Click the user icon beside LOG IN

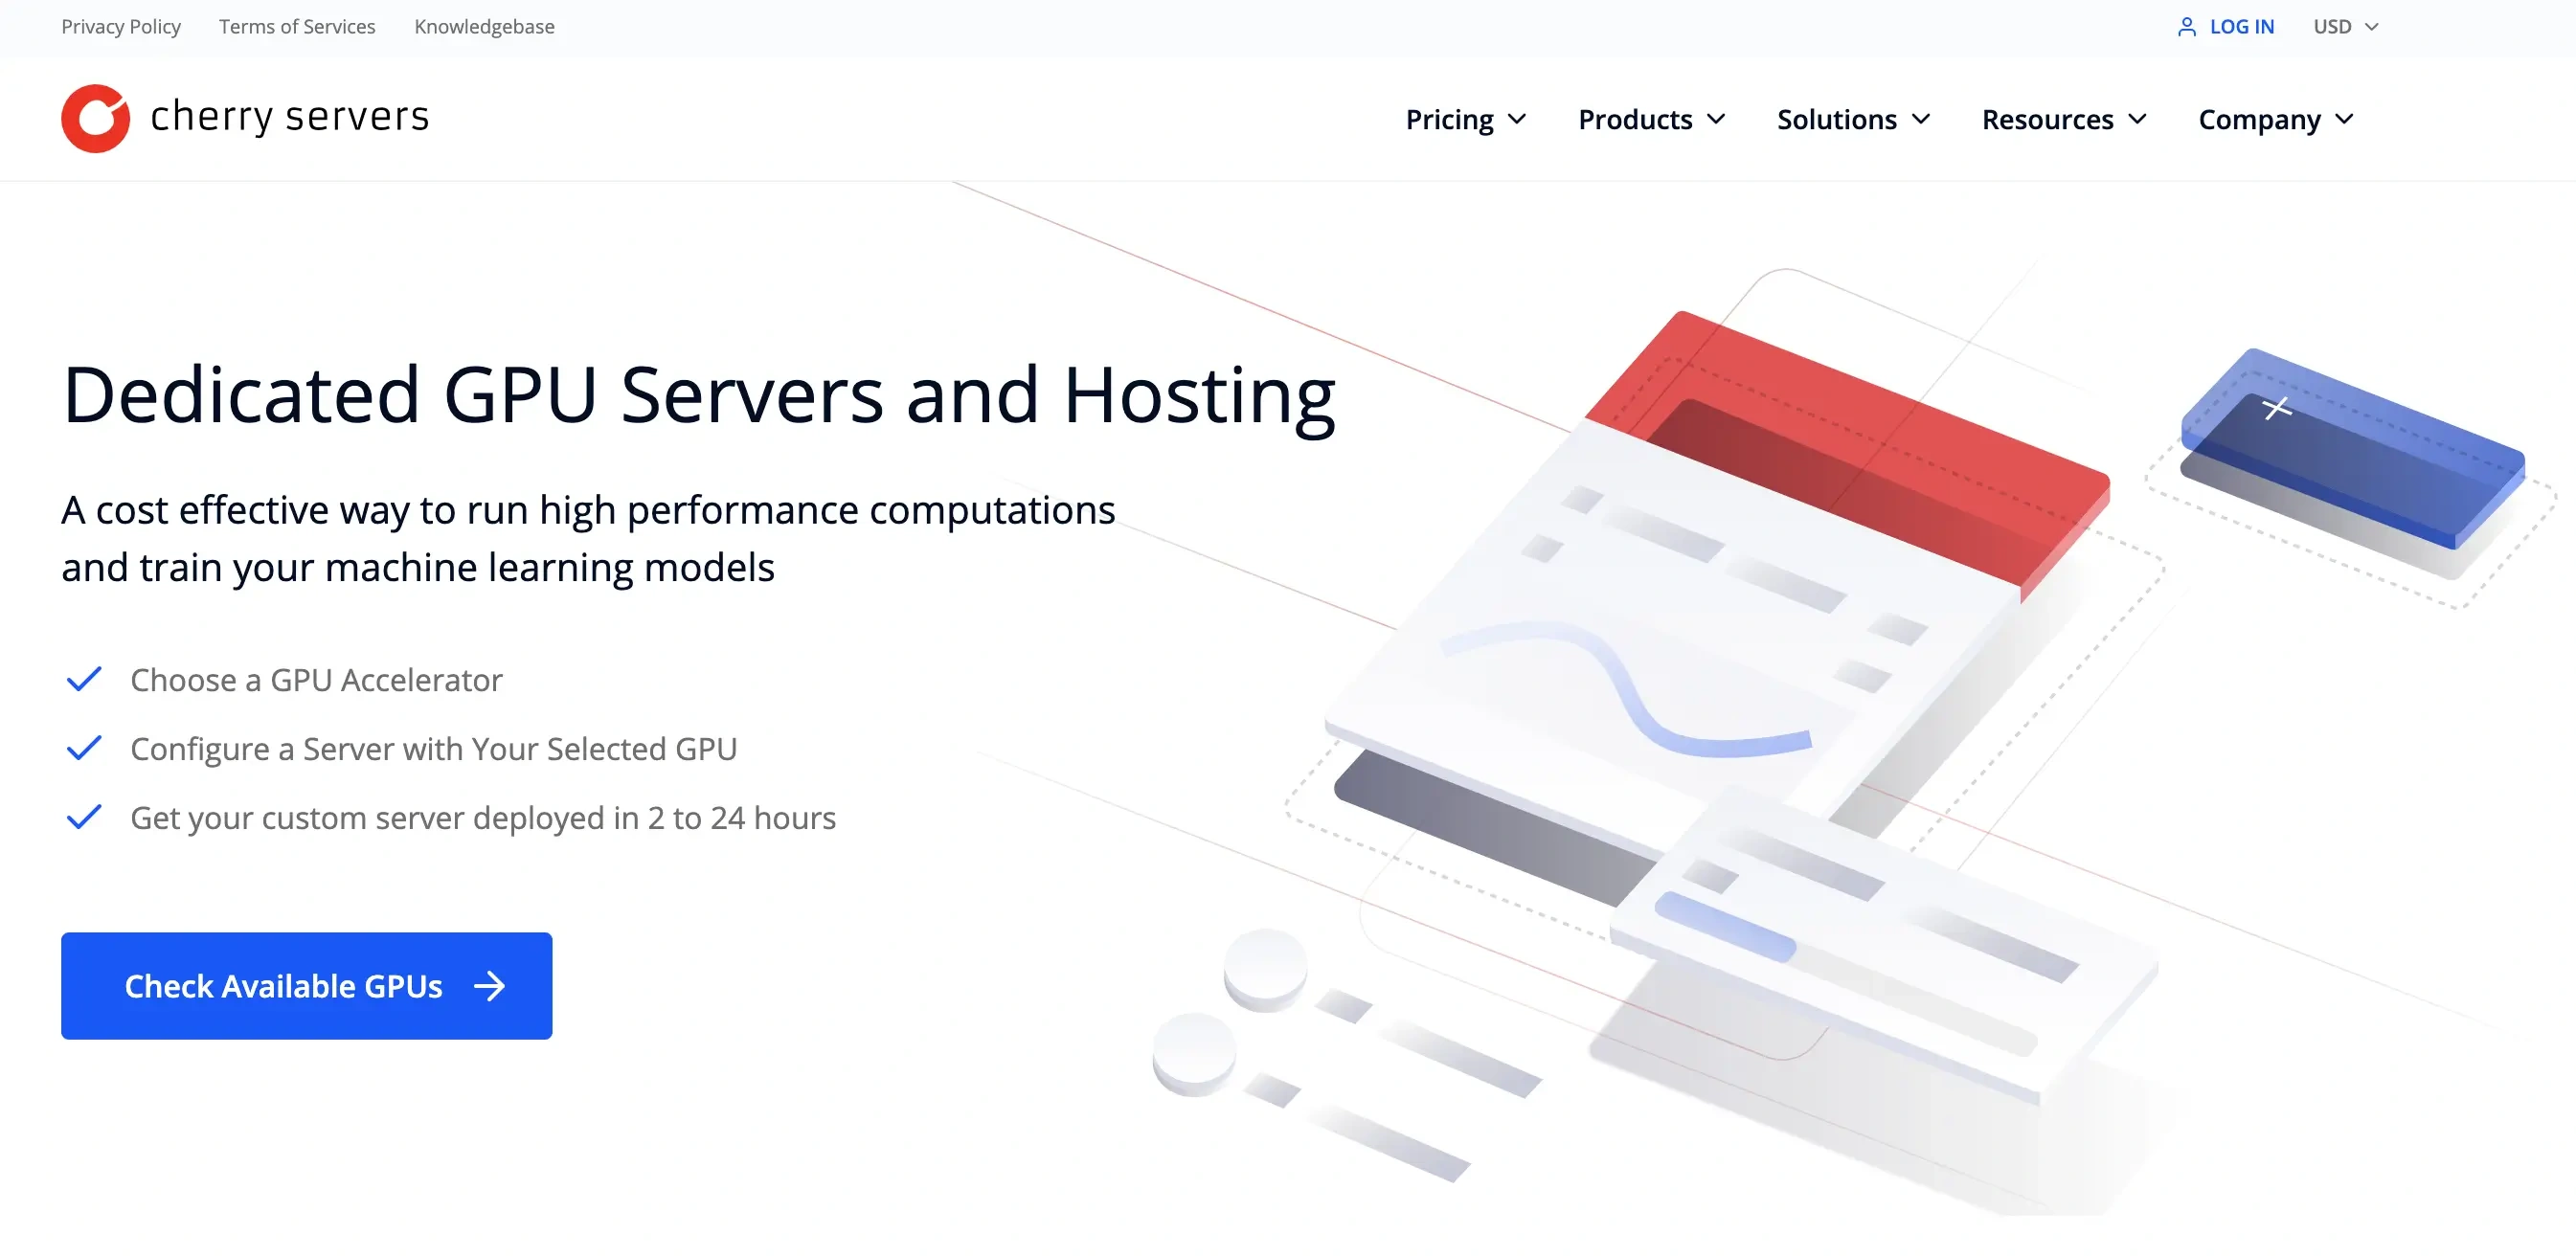point(2186,27)
